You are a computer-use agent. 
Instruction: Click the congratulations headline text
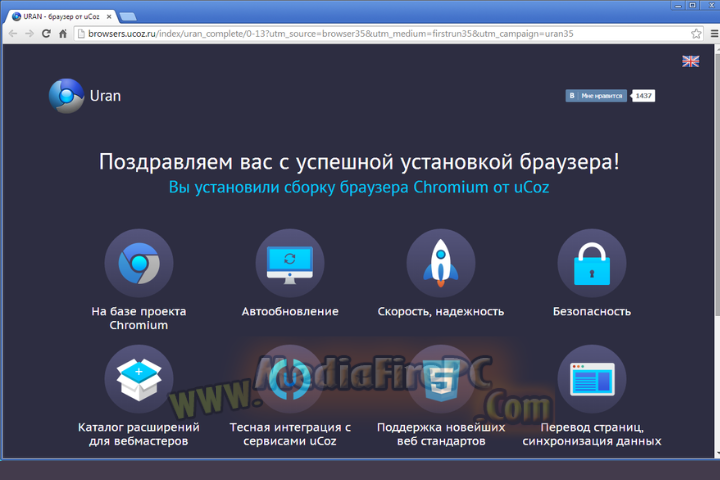pyautogui.click(x=359, y=162)
